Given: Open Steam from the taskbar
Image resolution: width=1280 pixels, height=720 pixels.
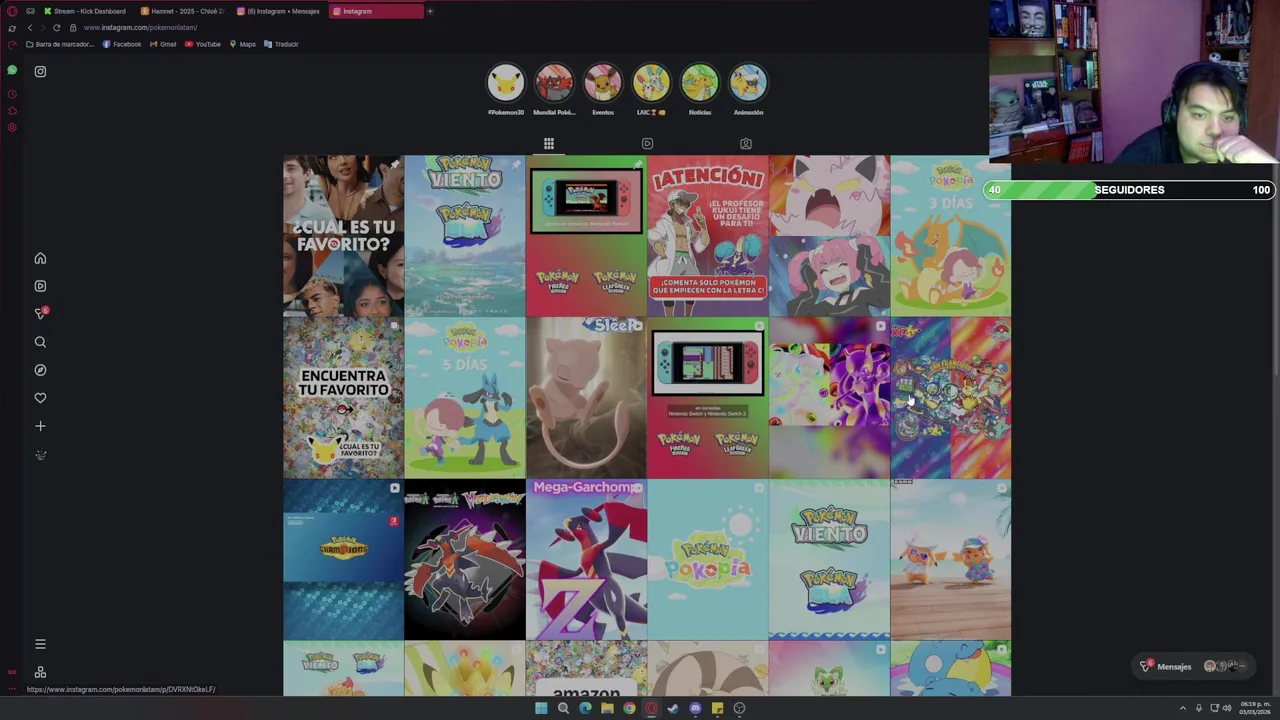Looking at the screenshot, I should pos(673,708).
